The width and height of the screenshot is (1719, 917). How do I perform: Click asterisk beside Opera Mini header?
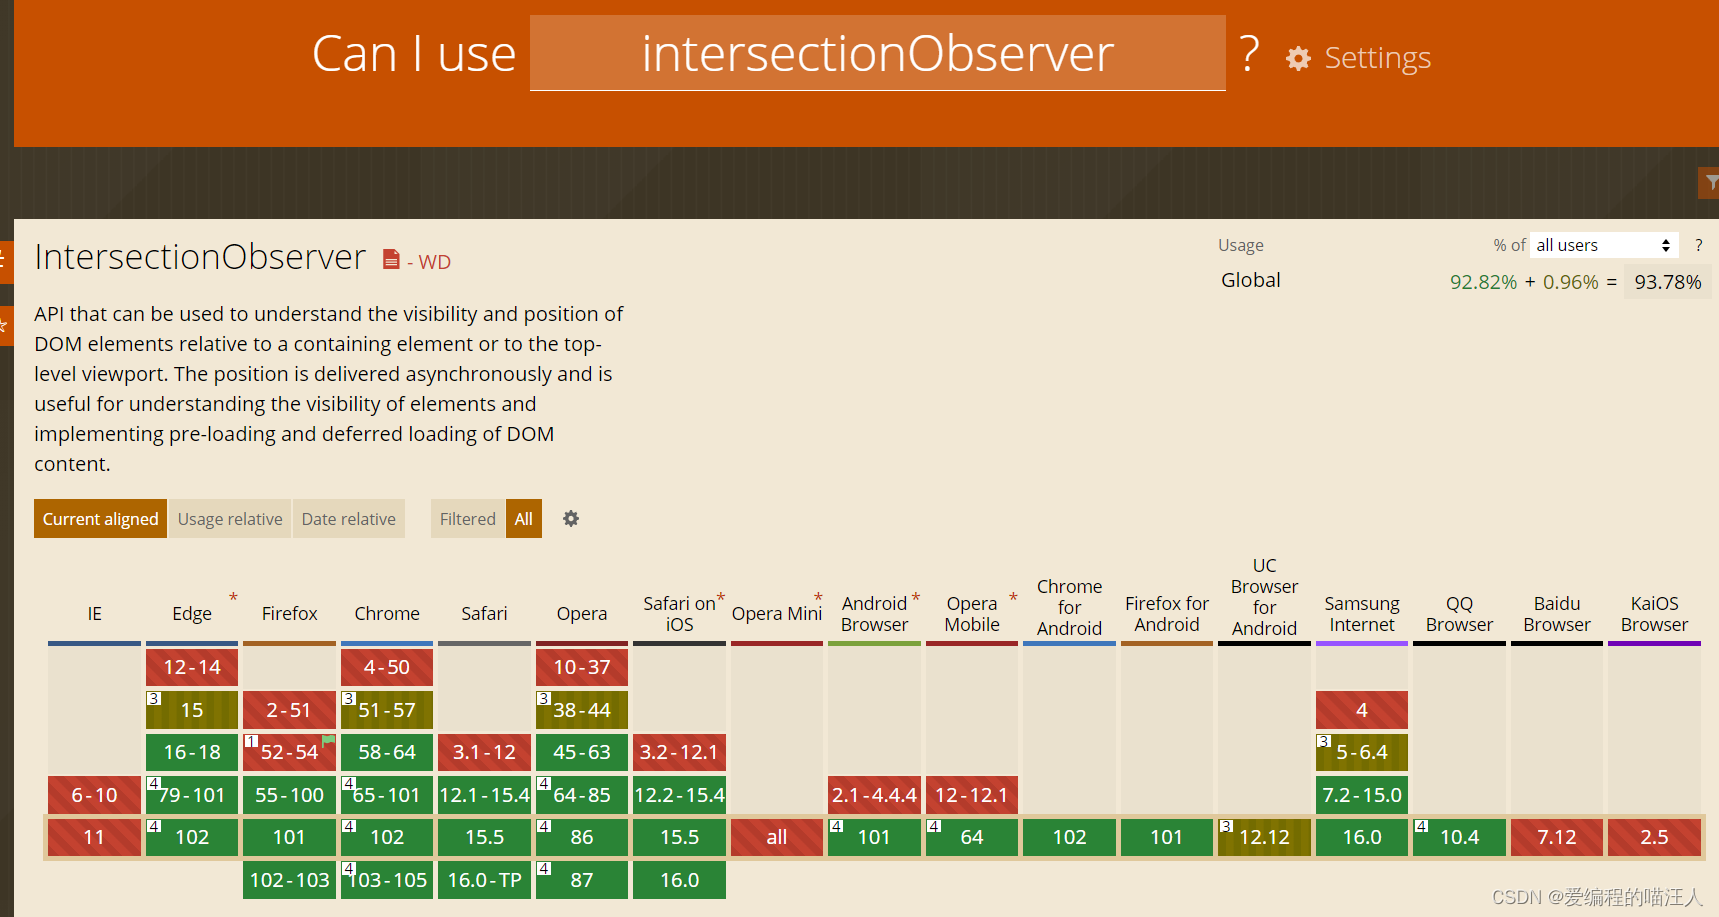(818, 598)
